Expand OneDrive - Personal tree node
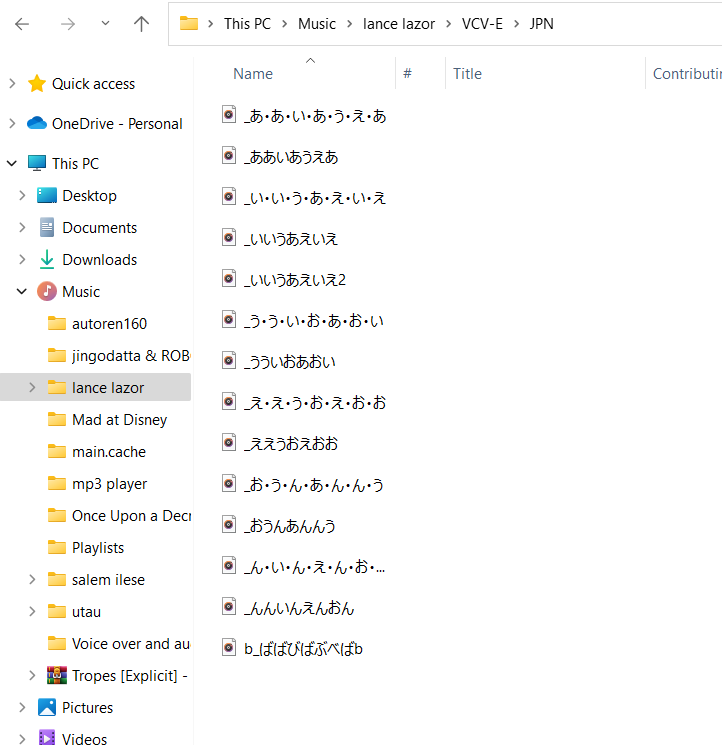The width and height of the screenshot is (722, 745). coord(12,124)
